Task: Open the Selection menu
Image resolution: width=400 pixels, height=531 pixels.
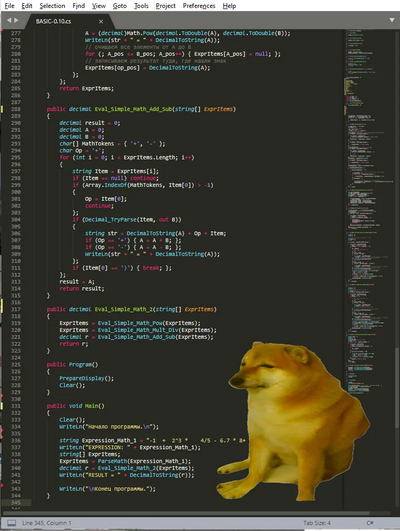Action: tap(52, 6)
